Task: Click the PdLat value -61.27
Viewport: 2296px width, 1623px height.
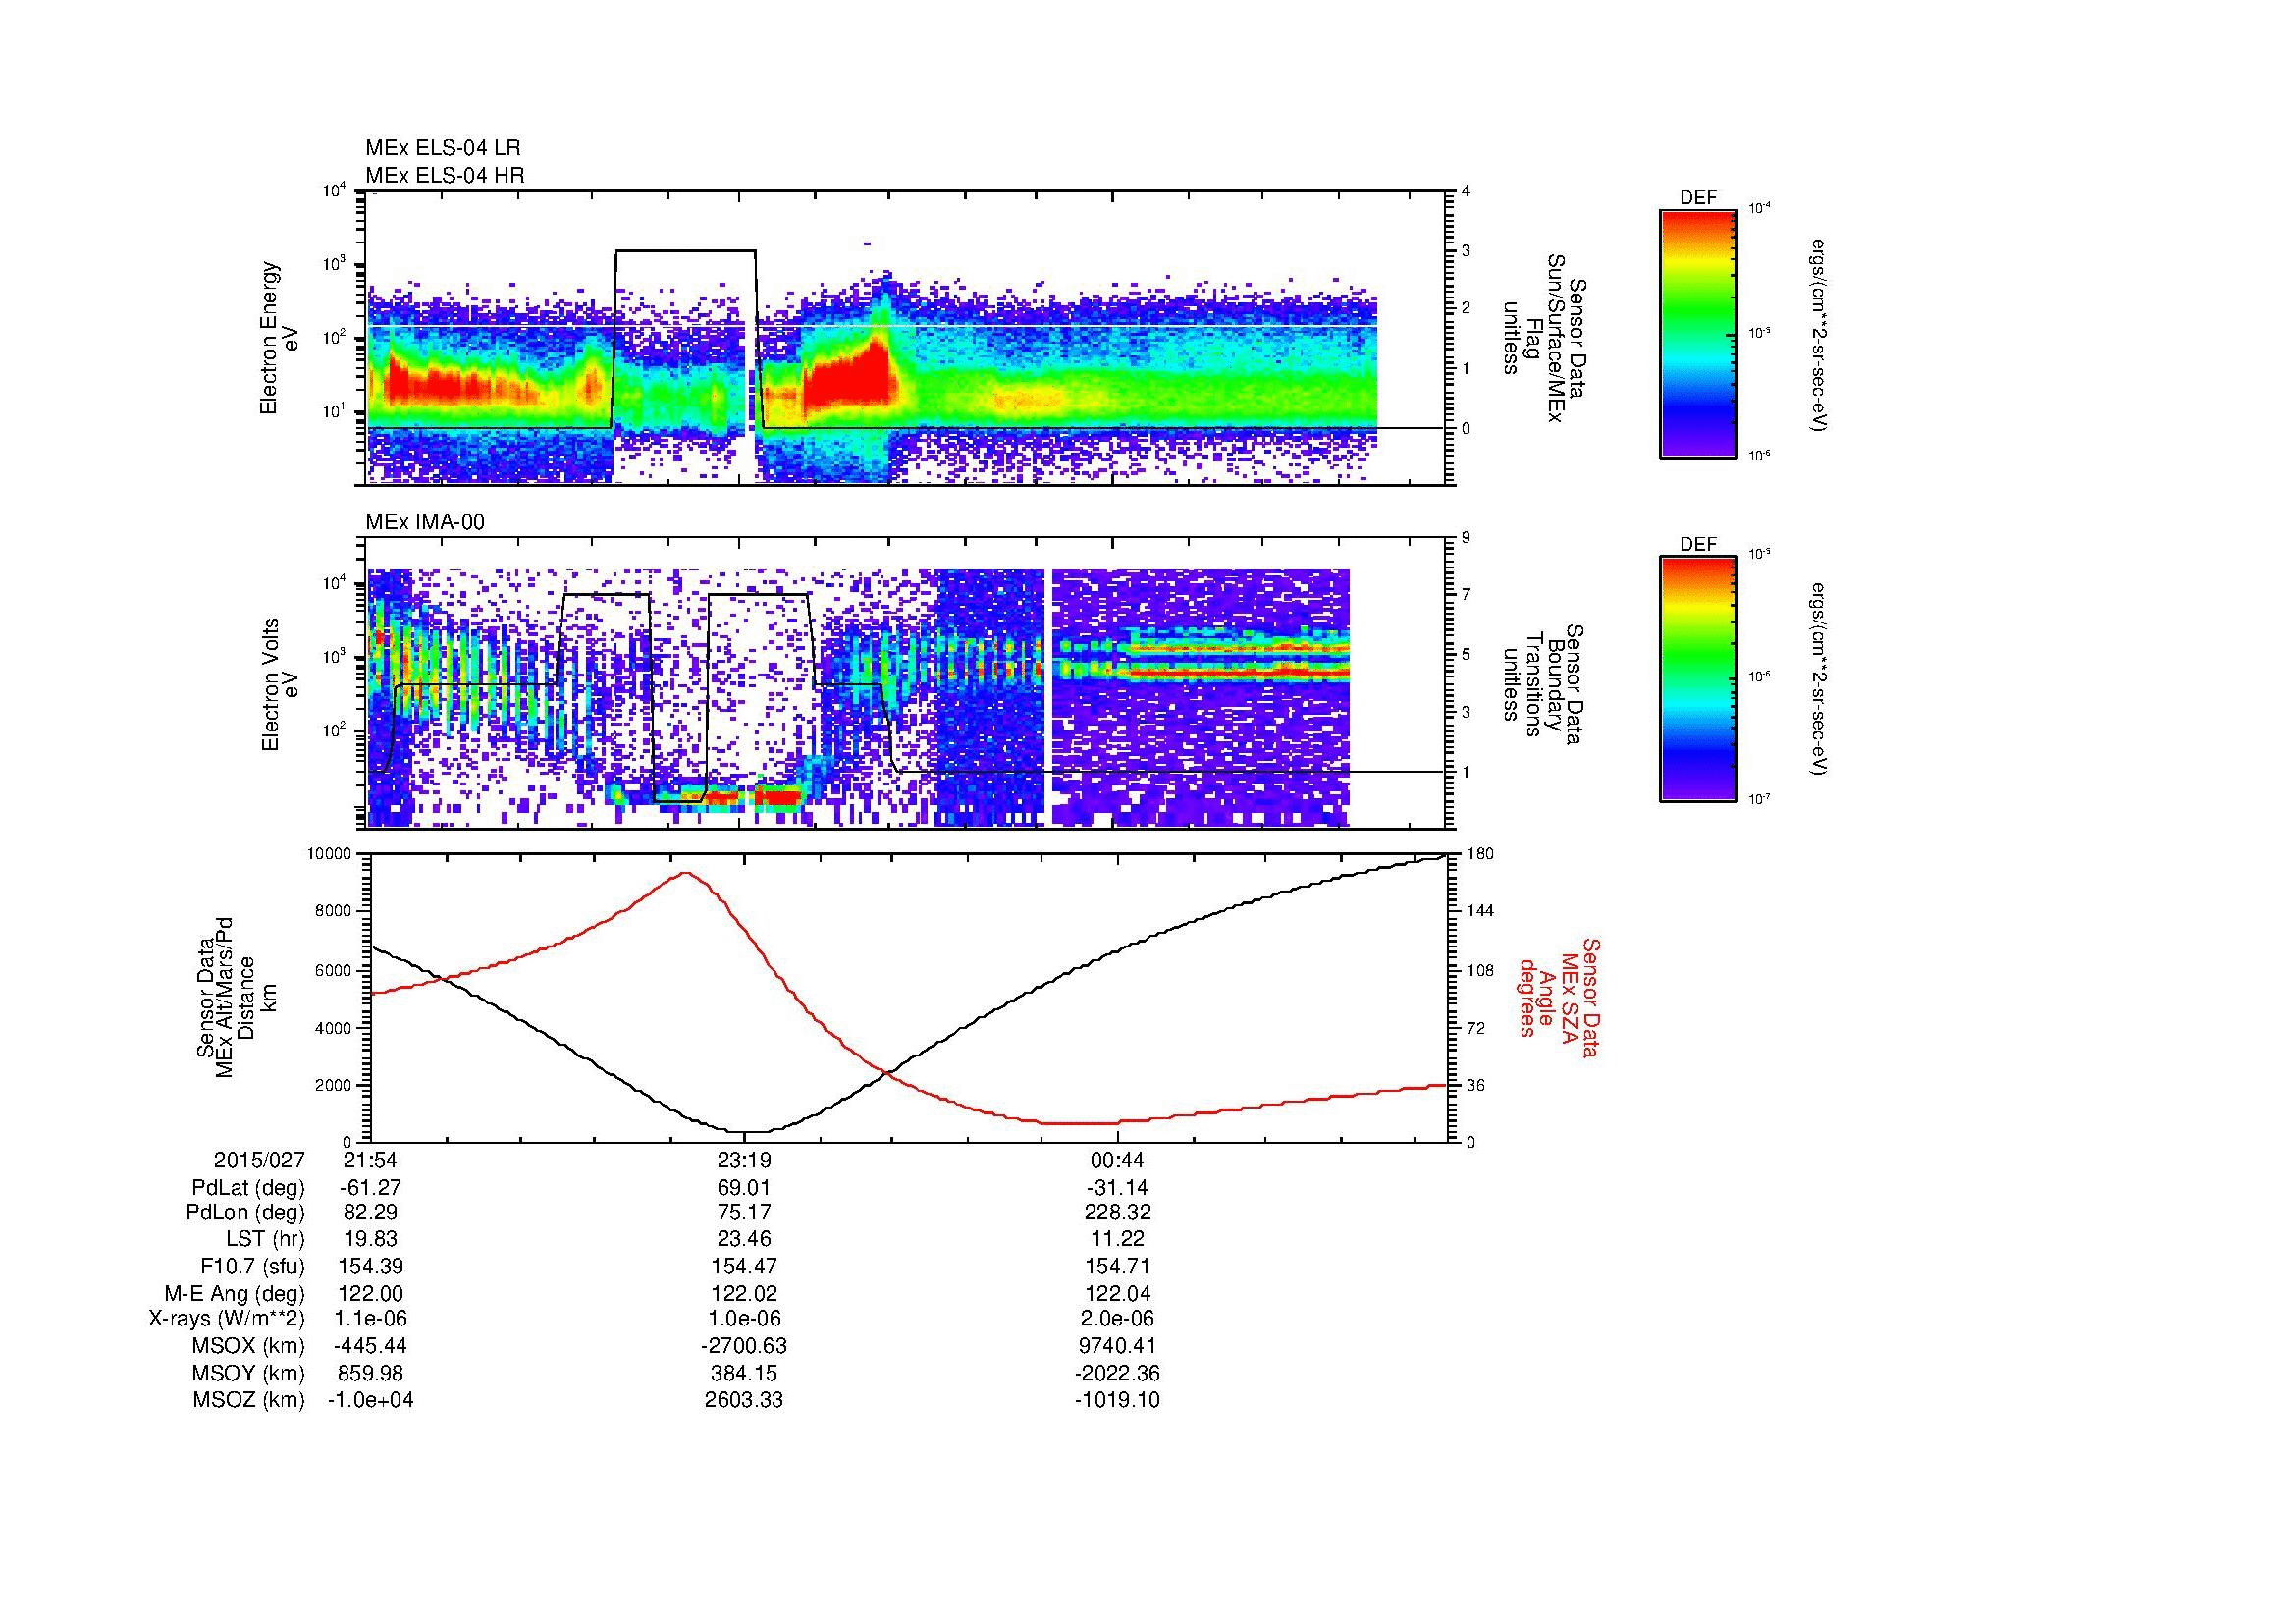Action: (x=370, y=1188)
